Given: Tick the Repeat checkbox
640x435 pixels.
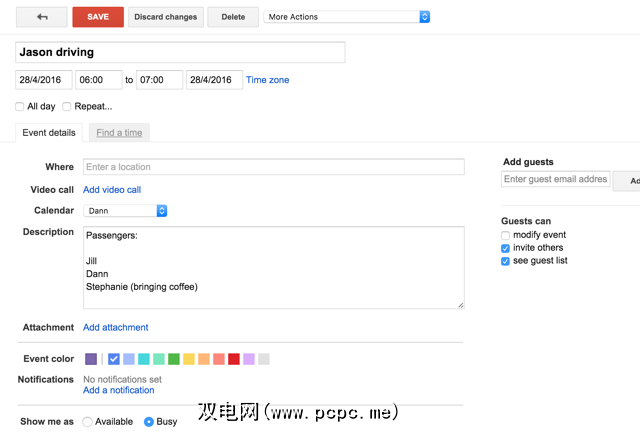Looking at the screenshot, I should click(x=67, y=106).
